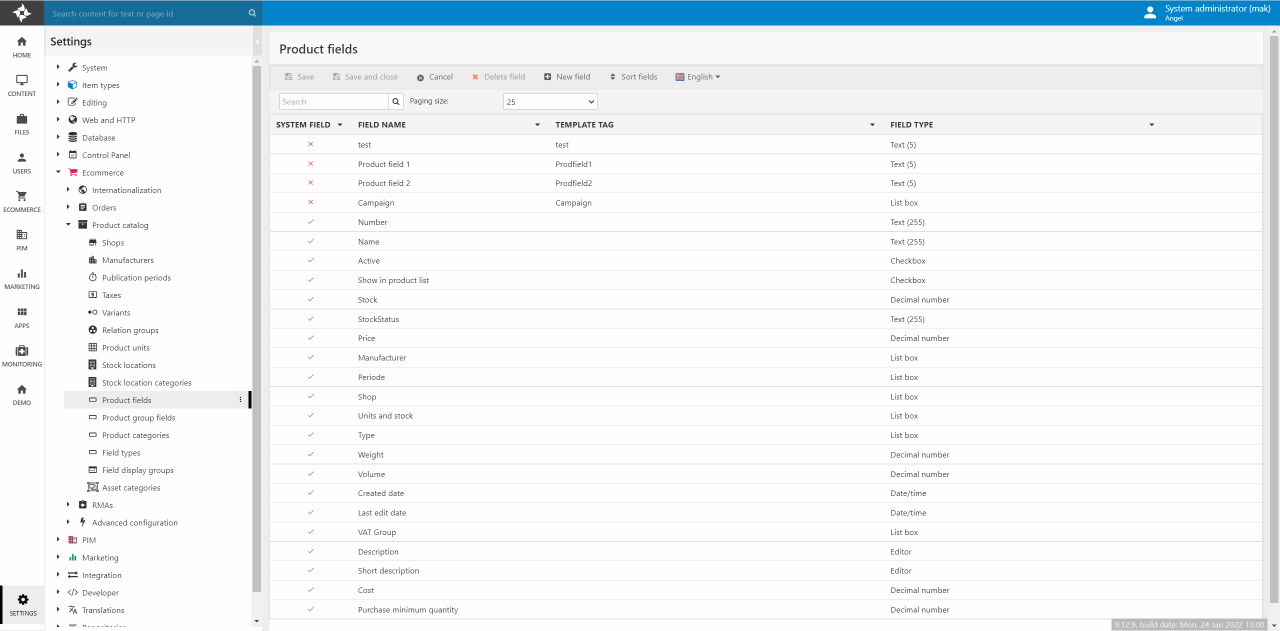This screenshot has height=631, width=1280.
Task: Open the Product field 1 row
Action: click(384, 164)
